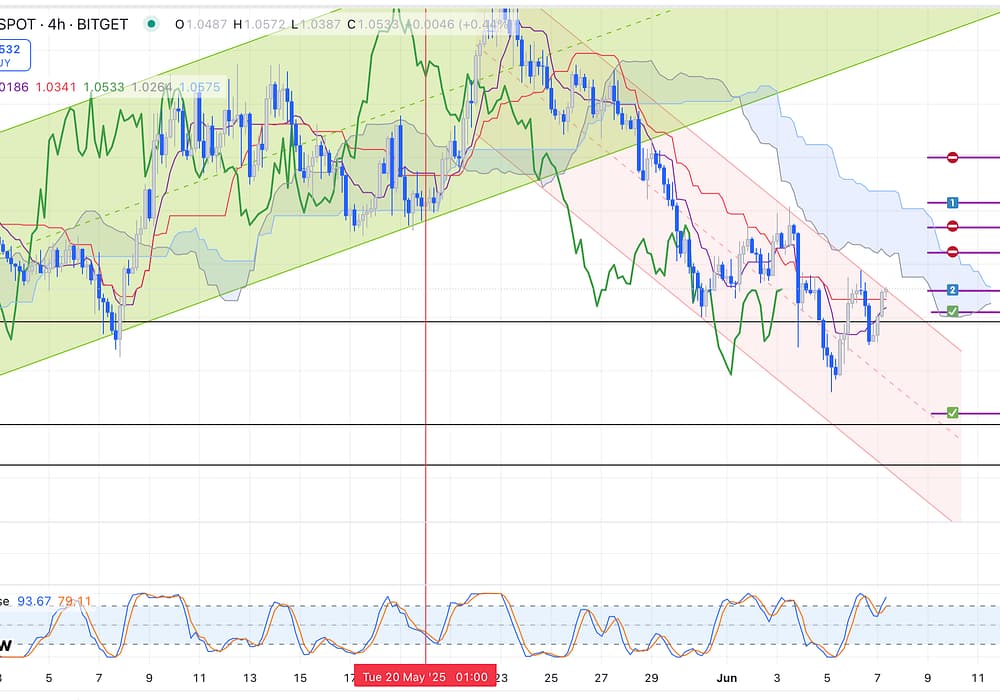This screenshot has width=1000, height=700.
Task: Select the red no-entry marker just below marker 1
Action: [x=953, y=227]
